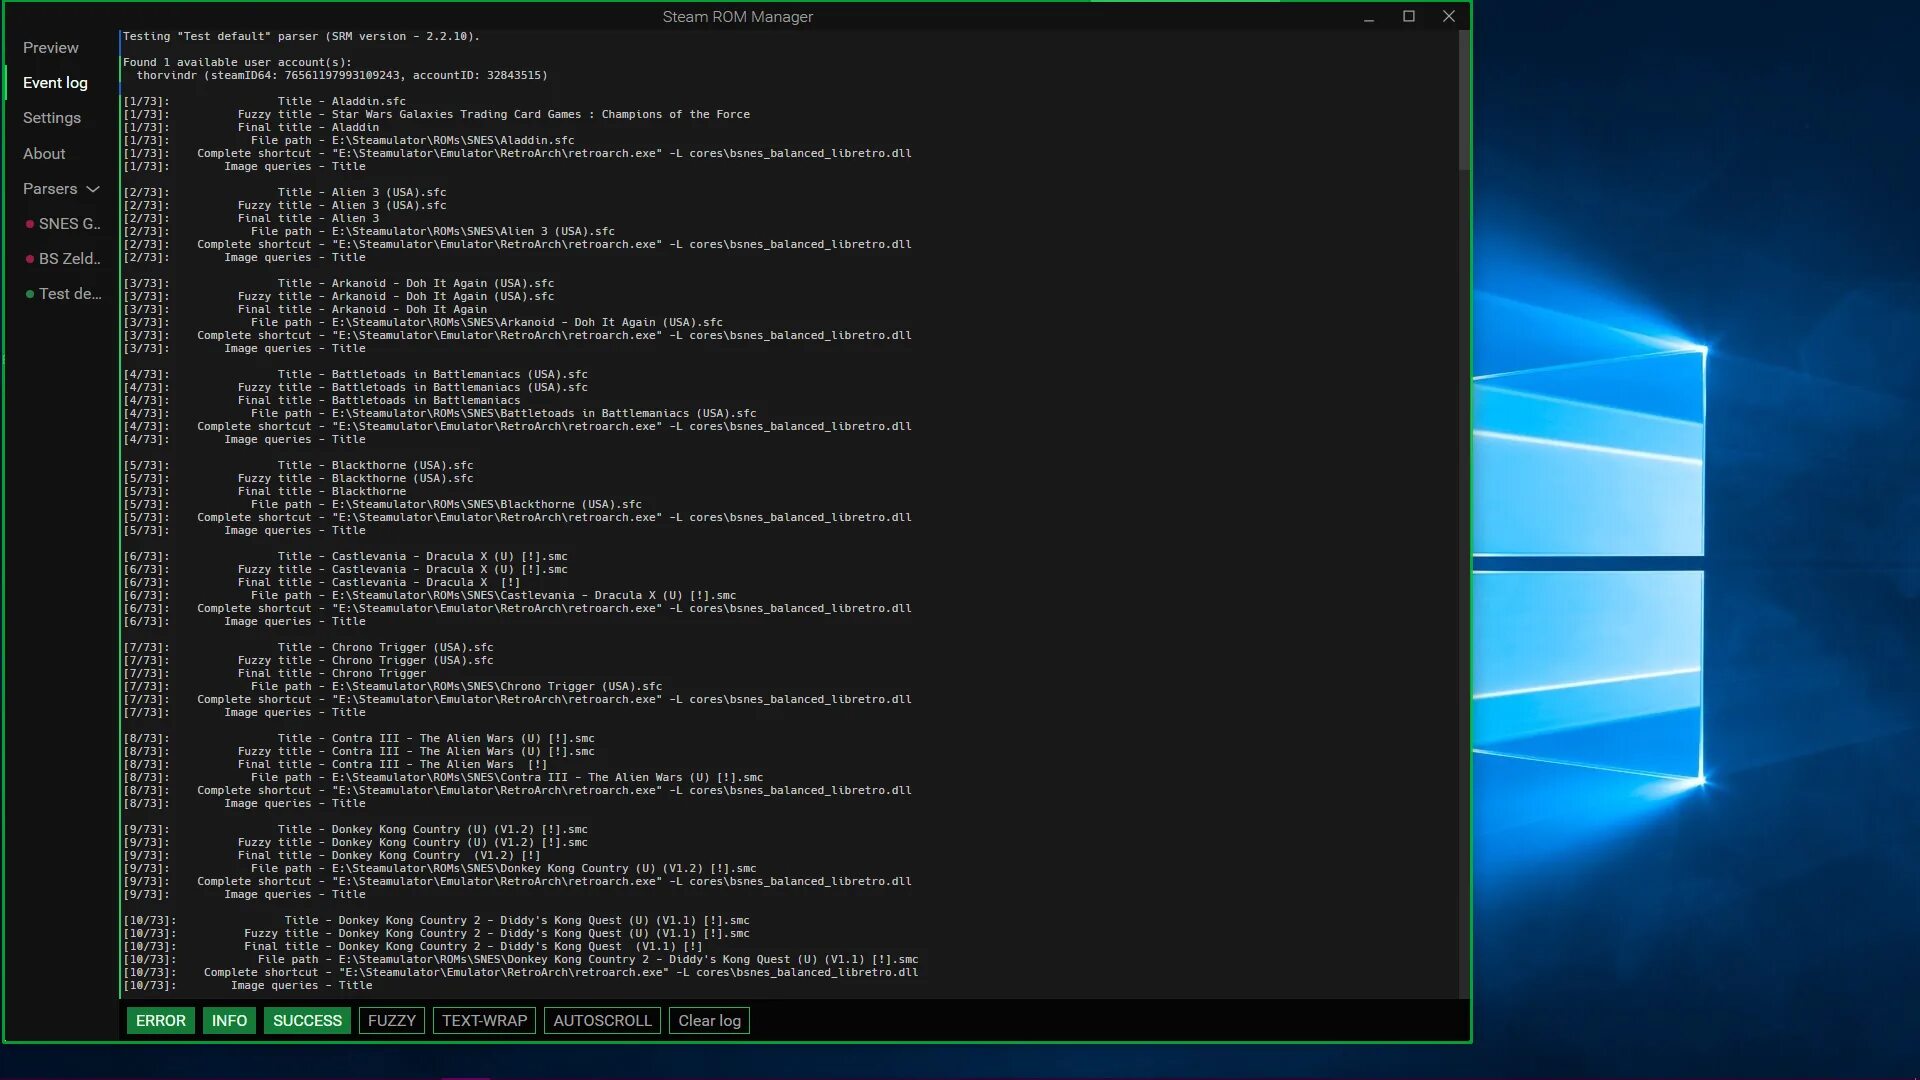Click the 'Found 1 available user account(s)' line
The height and width of the screenshot is (1080, 1920).
pos(237,62)
